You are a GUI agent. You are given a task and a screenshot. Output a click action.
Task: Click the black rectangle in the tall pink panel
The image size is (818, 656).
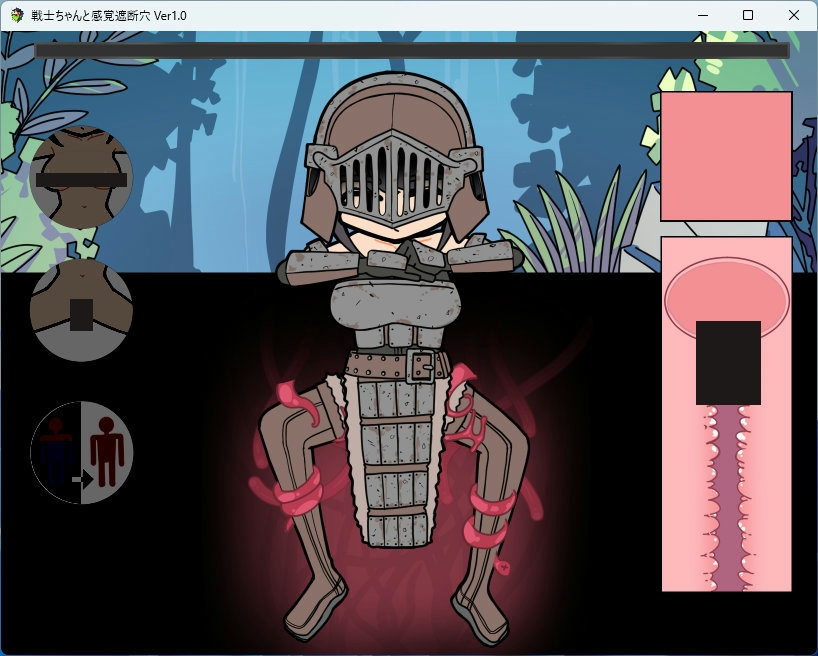(728, 362)
